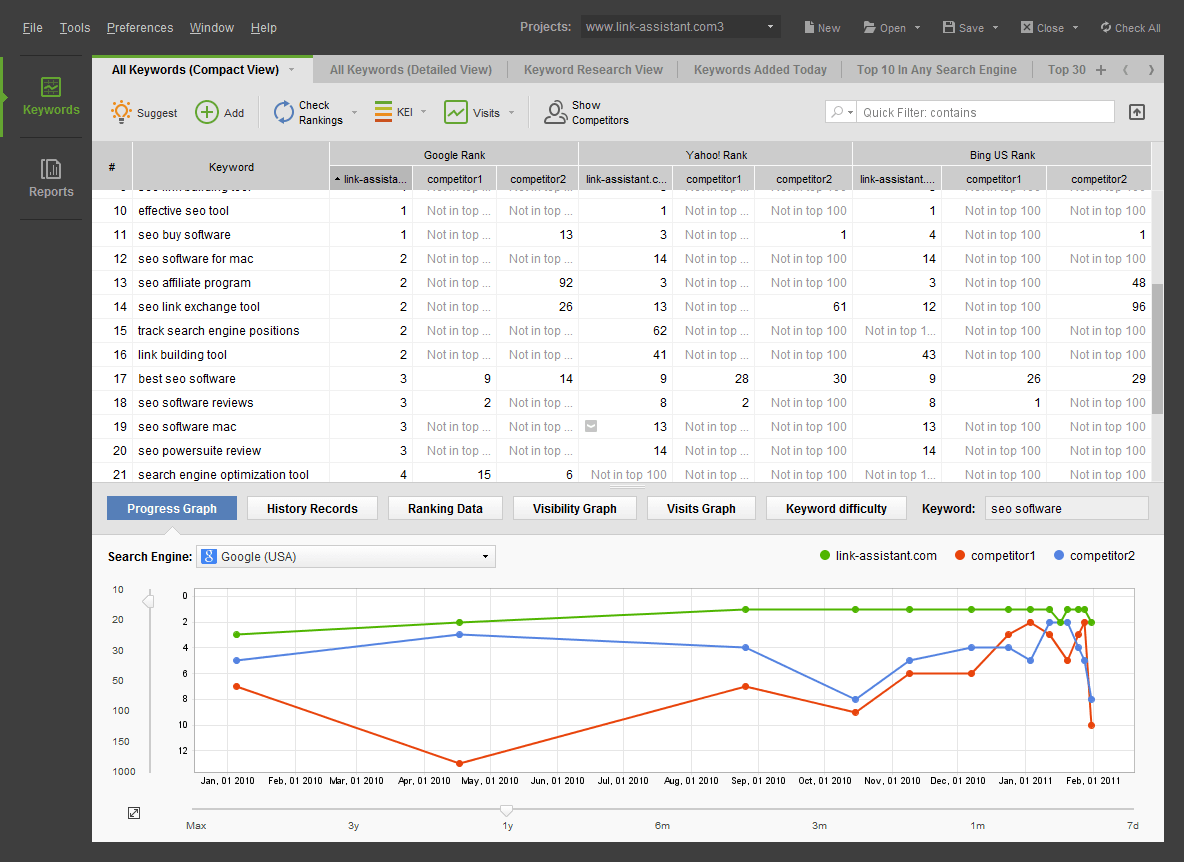Expand the Save button dropdown arrow
This screenshot has height=862, width=1184.
(995, 28)
